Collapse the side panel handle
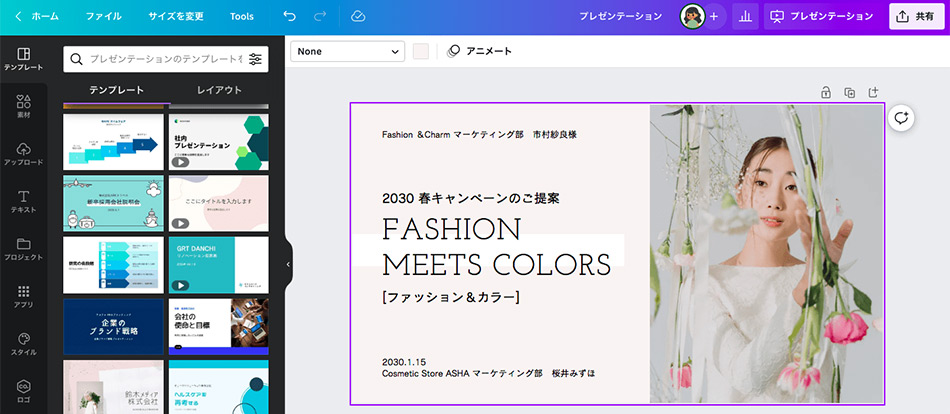The width and height of the screenshot is (950, 414). 288,264
